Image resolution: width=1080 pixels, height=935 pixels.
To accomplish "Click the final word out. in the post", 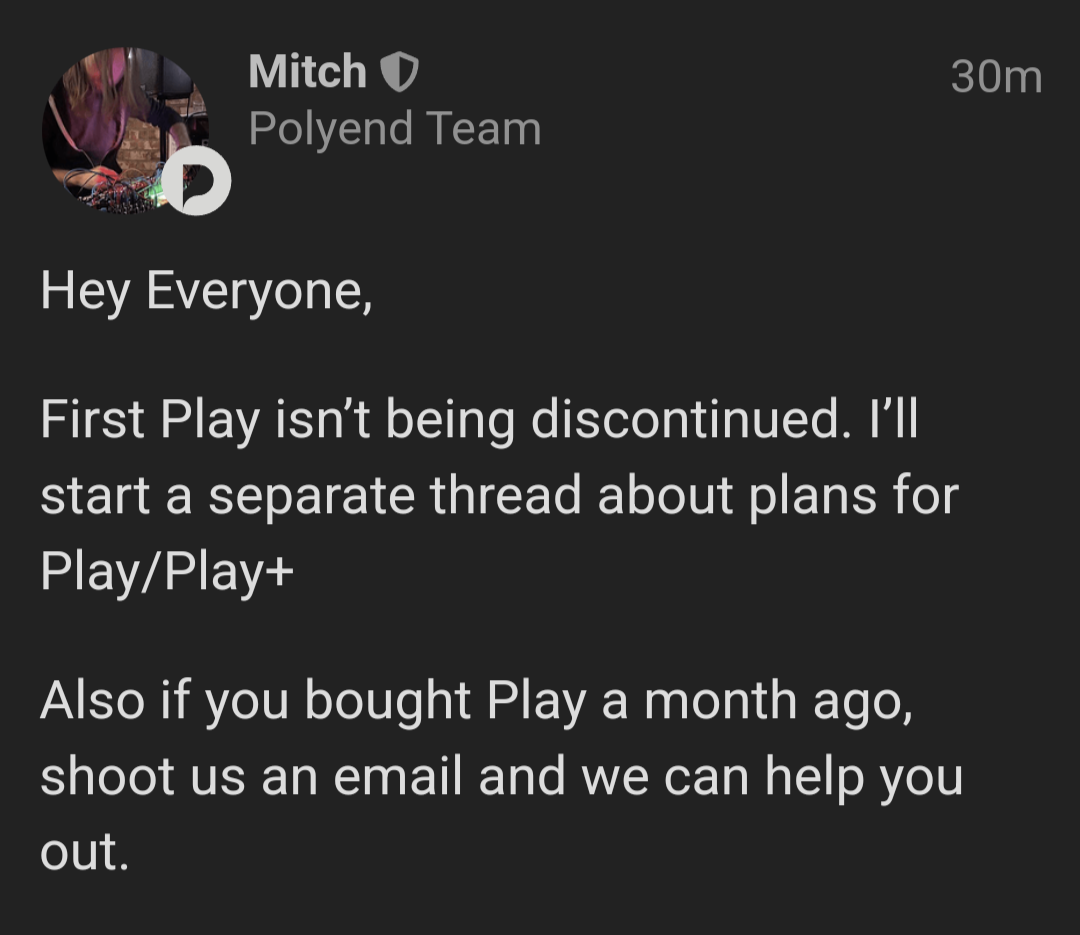I will tap(85, 852).
